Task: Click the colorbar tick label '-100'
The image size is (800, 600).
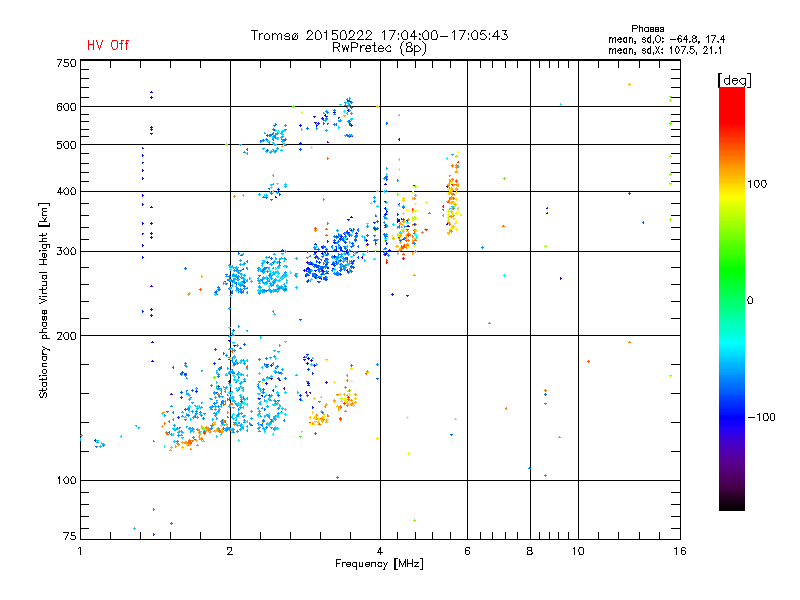Action: coord(761,417)
